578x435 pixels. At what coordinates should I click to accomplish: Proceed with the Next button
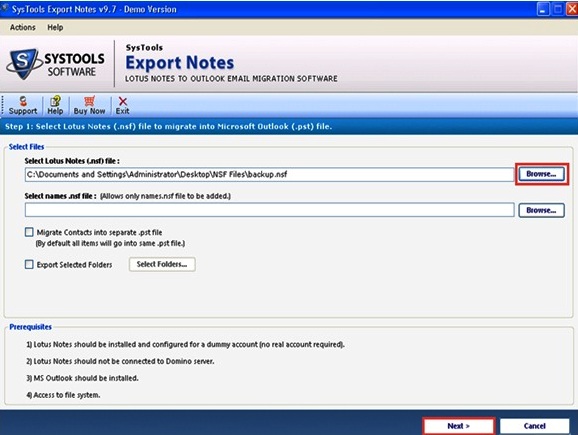(x=459, y=426)
